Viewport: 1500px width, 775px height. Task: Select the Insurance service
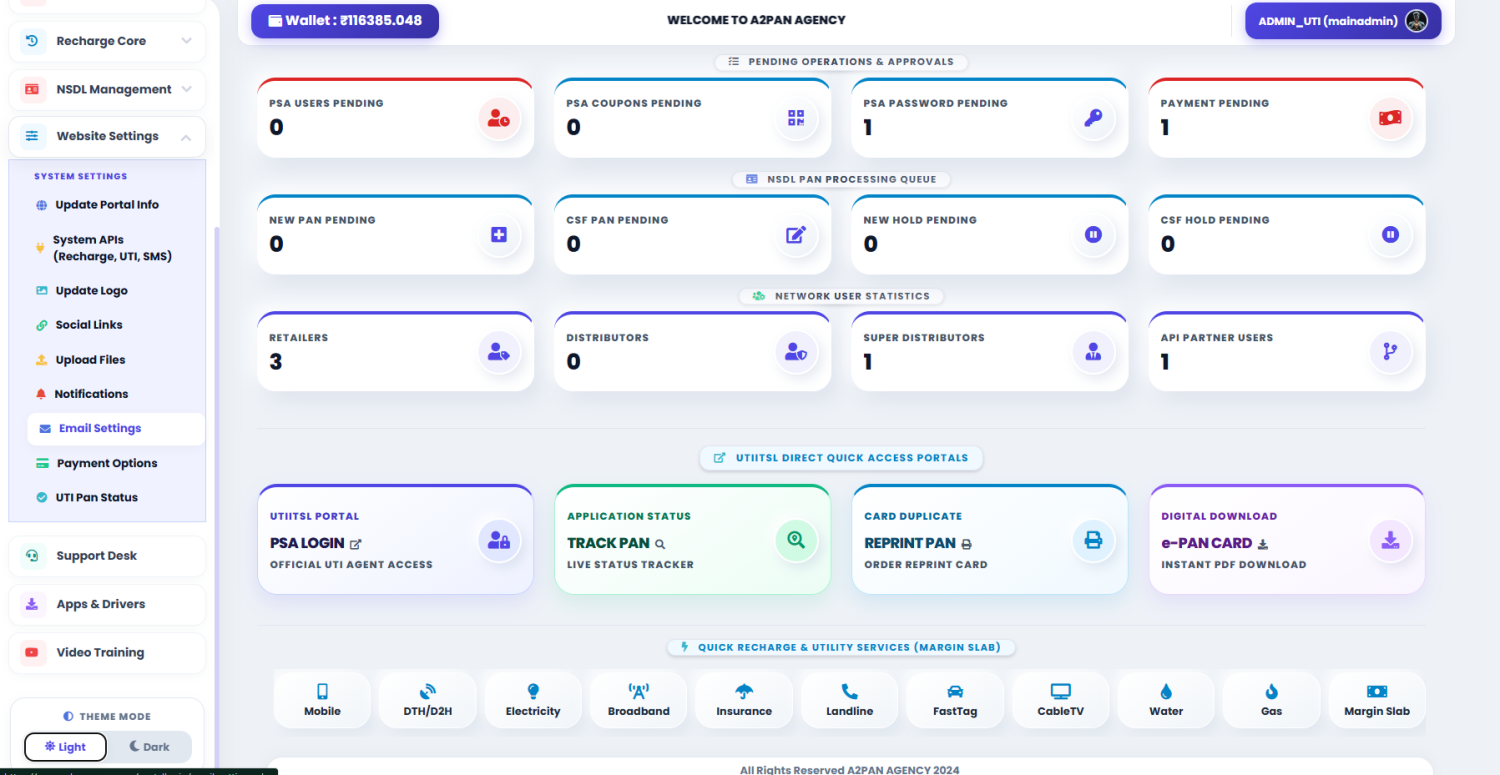point(744,700)
